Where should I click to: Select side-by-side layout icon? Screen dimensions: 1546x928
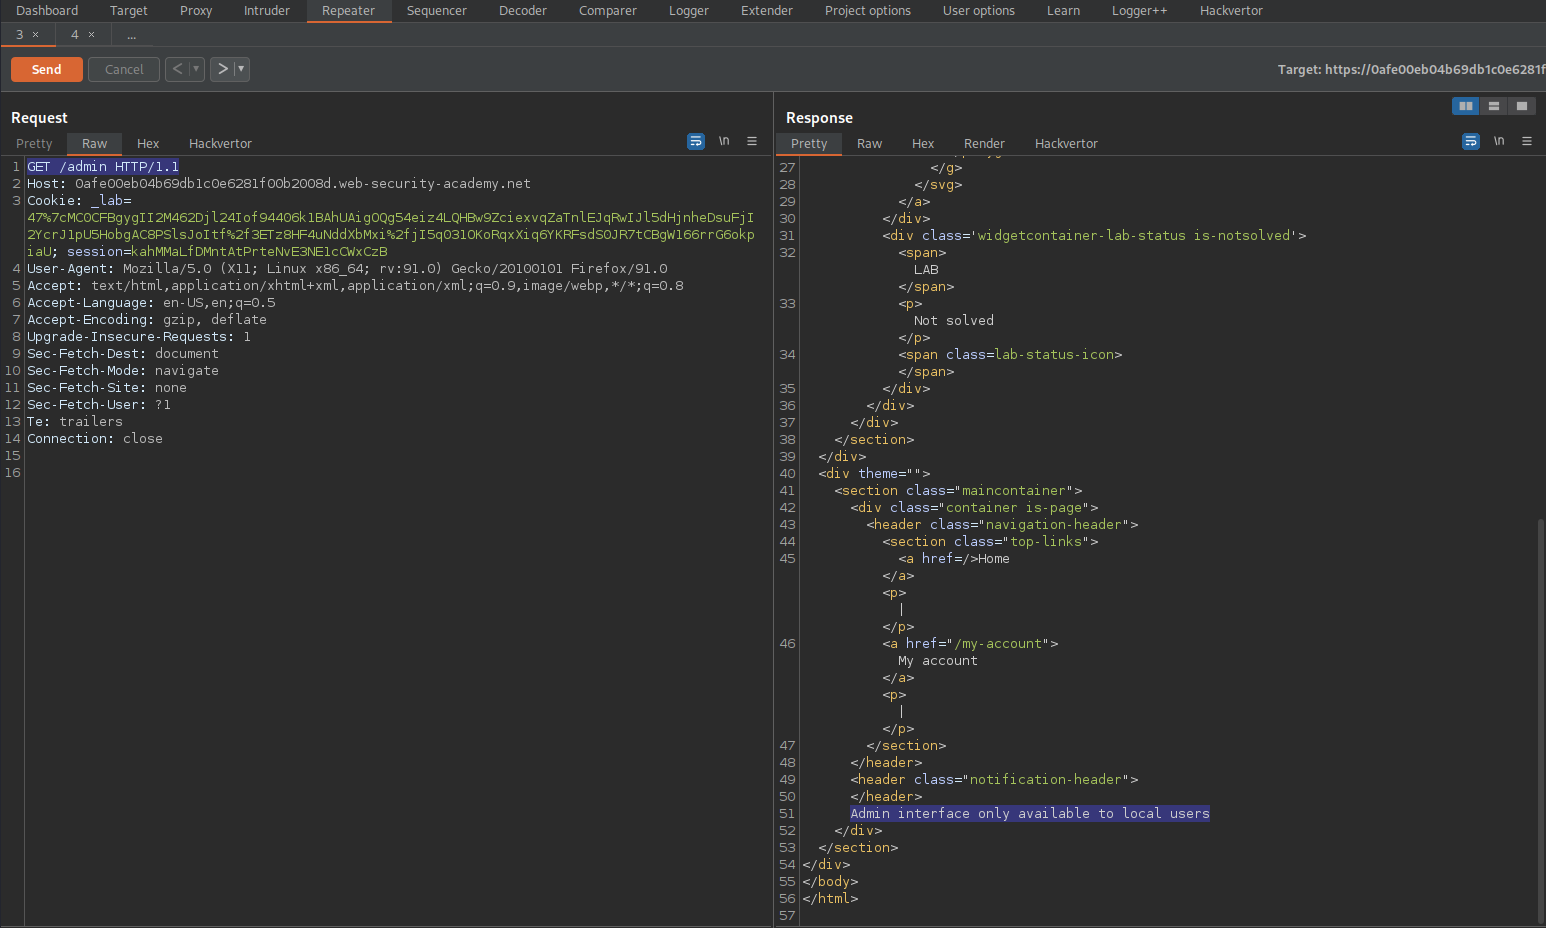coord(1466,106)
